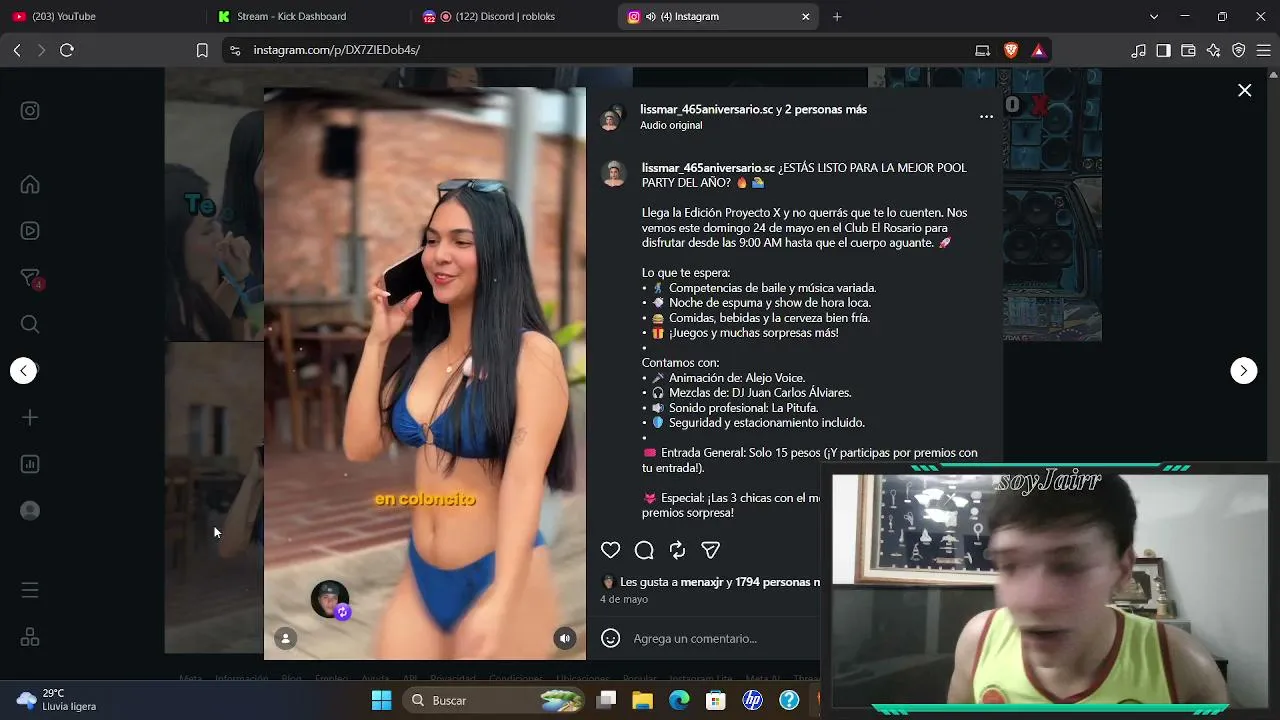Viewport: 1280px width, 720px height.
Task: Like the post with the heart icon
Action: 610,550
